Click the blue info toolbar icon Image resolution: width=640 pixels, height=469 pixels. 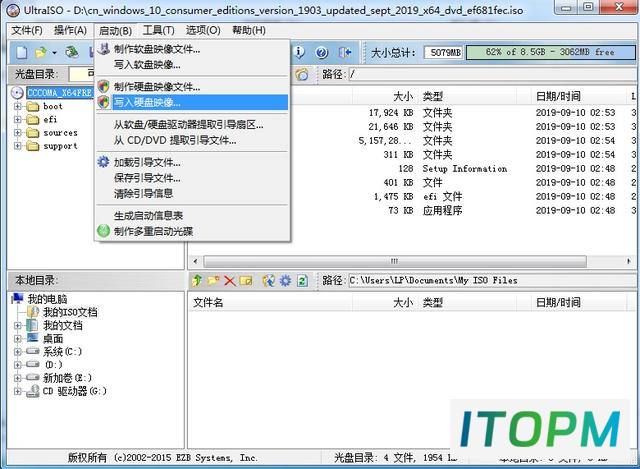(299, 52)
